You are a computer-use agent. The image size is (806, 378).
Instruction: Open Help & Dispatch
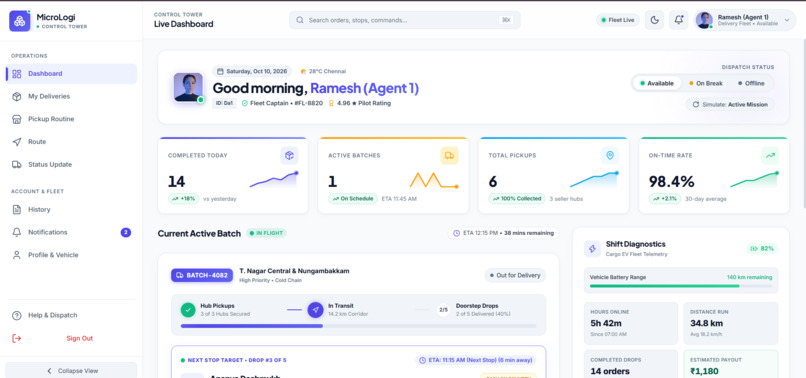coord(71,315)
